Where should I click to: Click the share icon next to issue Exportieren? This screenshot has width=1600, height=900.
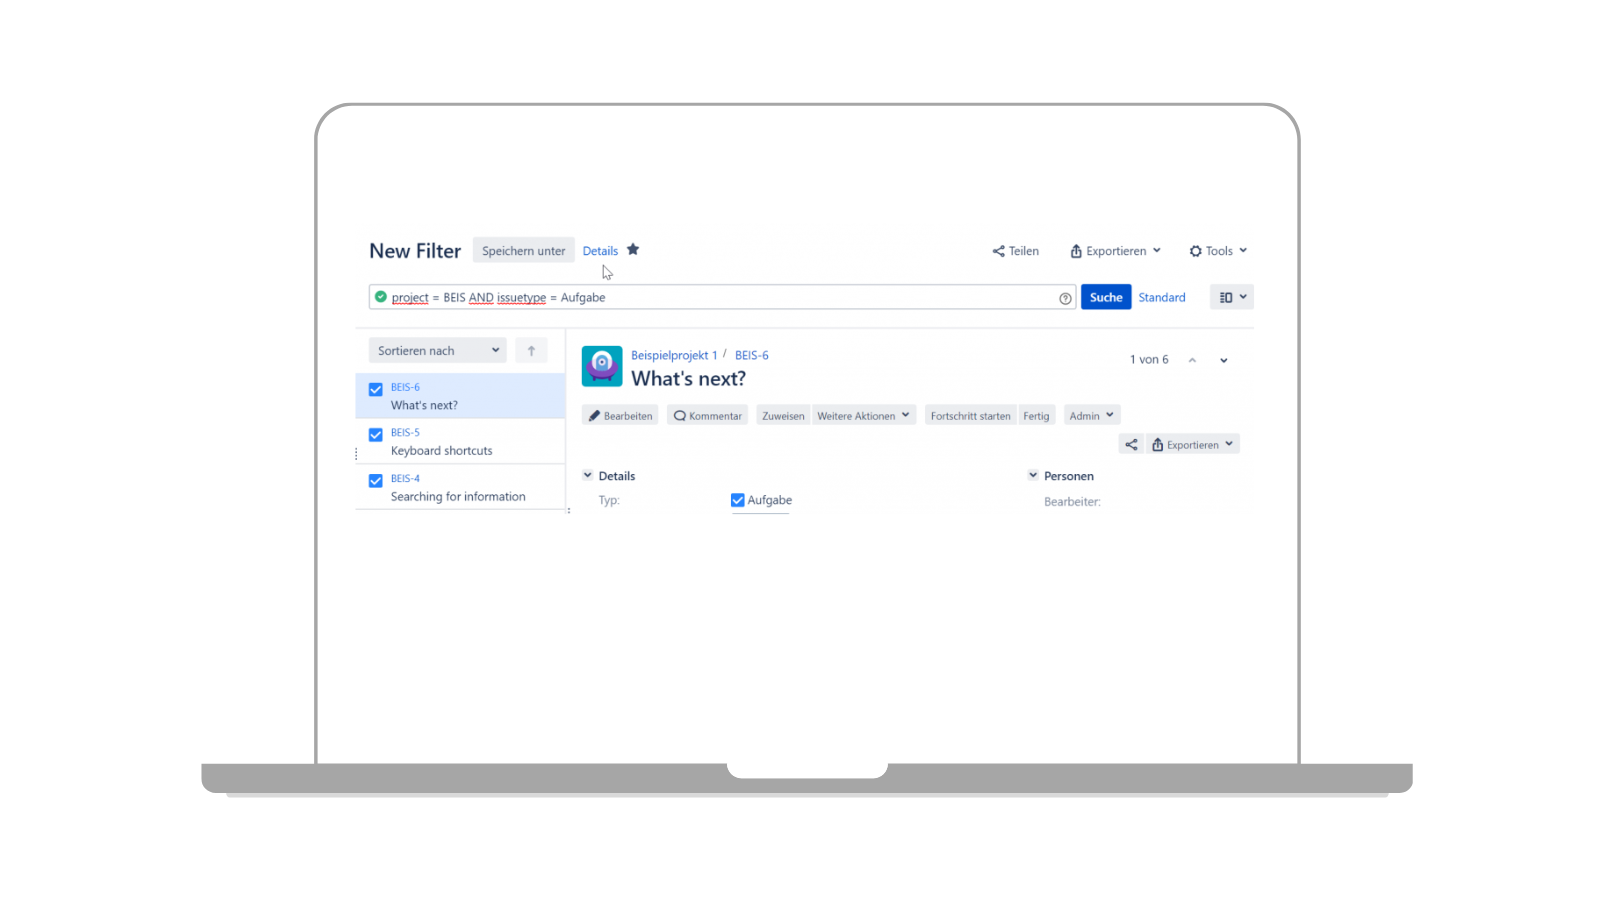[1131, 443]
